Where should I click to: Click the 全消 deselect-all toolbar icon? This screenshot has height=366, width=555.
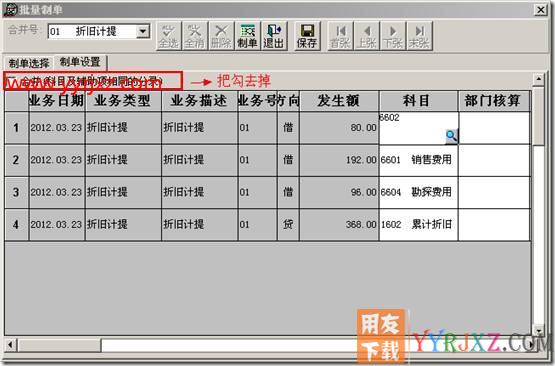(195, 36)
